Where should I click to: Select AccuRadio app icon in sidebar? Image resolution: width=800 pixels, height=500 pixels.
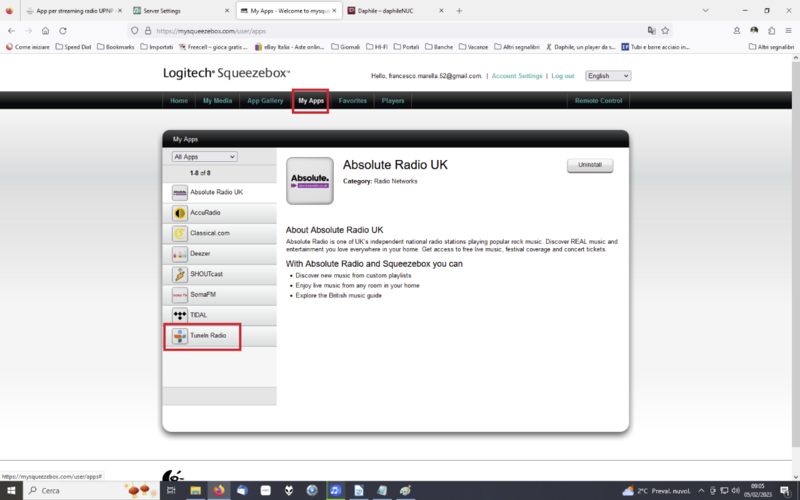tap(180, 213)
